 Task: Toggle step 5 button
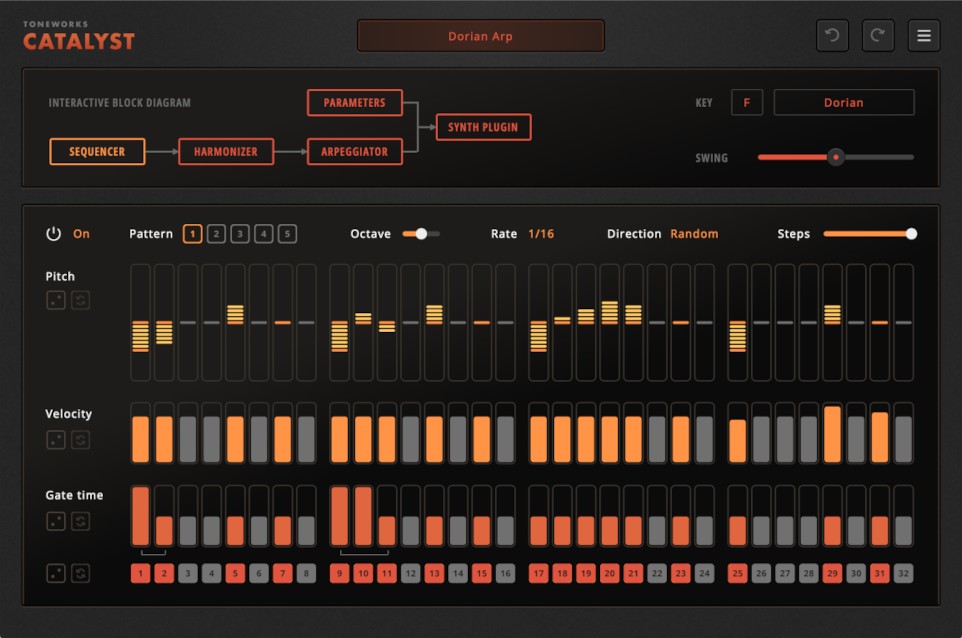click(235, 574)
